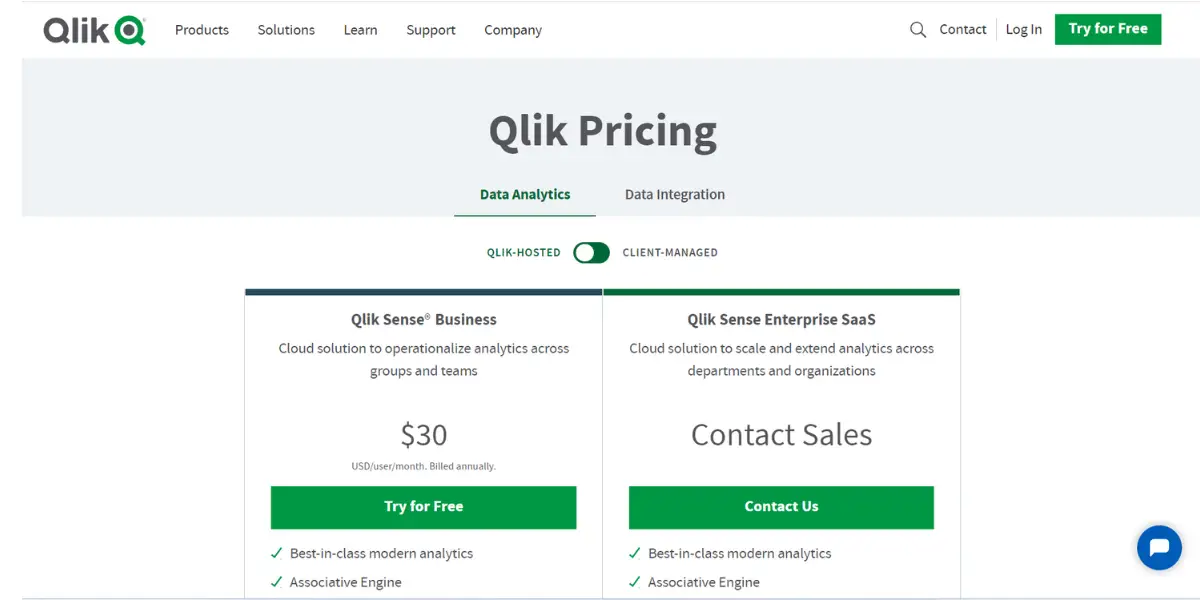This screenshot has height=600, width=1200.
Task: Select the Client-Managed hosting label
Action: (670, 253)
